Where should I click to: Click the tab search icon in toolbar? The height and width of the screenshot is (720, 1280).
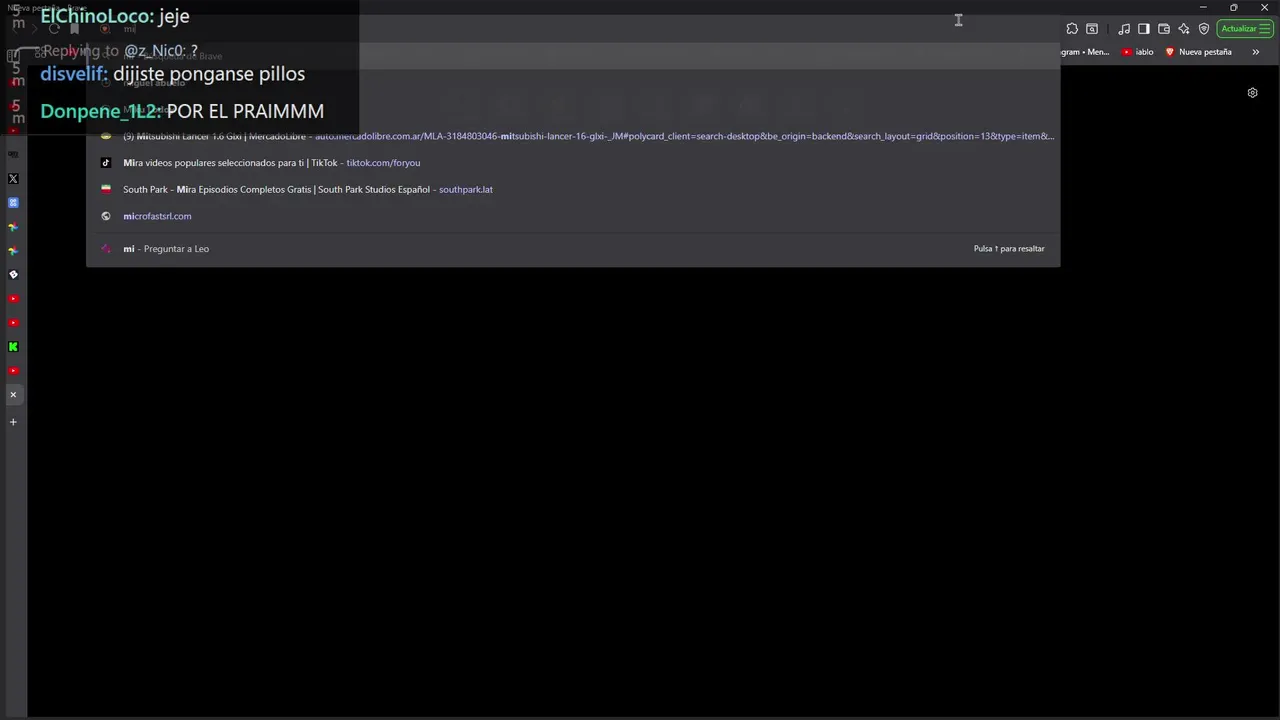coord(1092,29)
